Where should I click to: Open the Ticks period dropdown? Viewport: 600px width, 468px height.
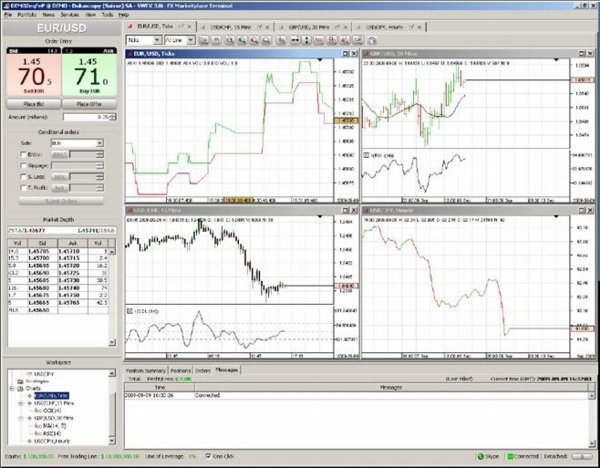tap(157, 40)
